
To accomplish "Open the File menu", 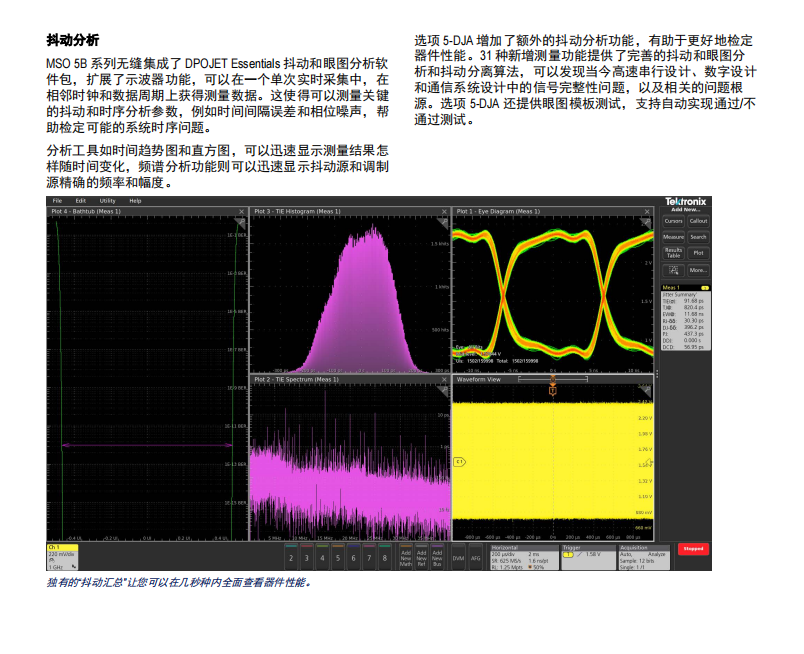I will click(57, 201).
